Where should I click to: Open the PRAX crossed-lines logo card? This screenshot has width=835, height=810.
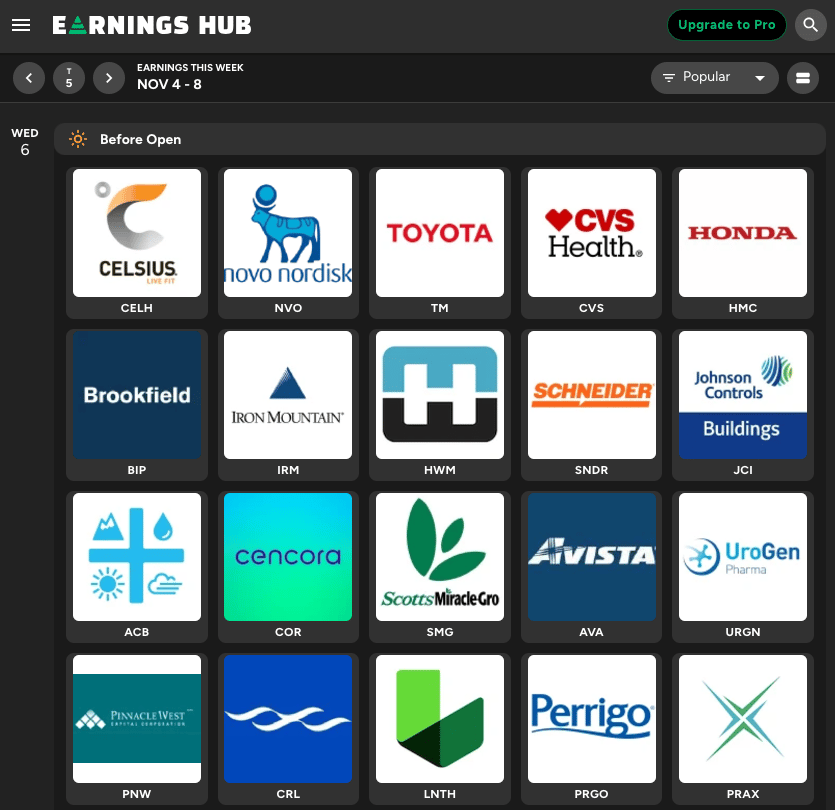point(743,729)
